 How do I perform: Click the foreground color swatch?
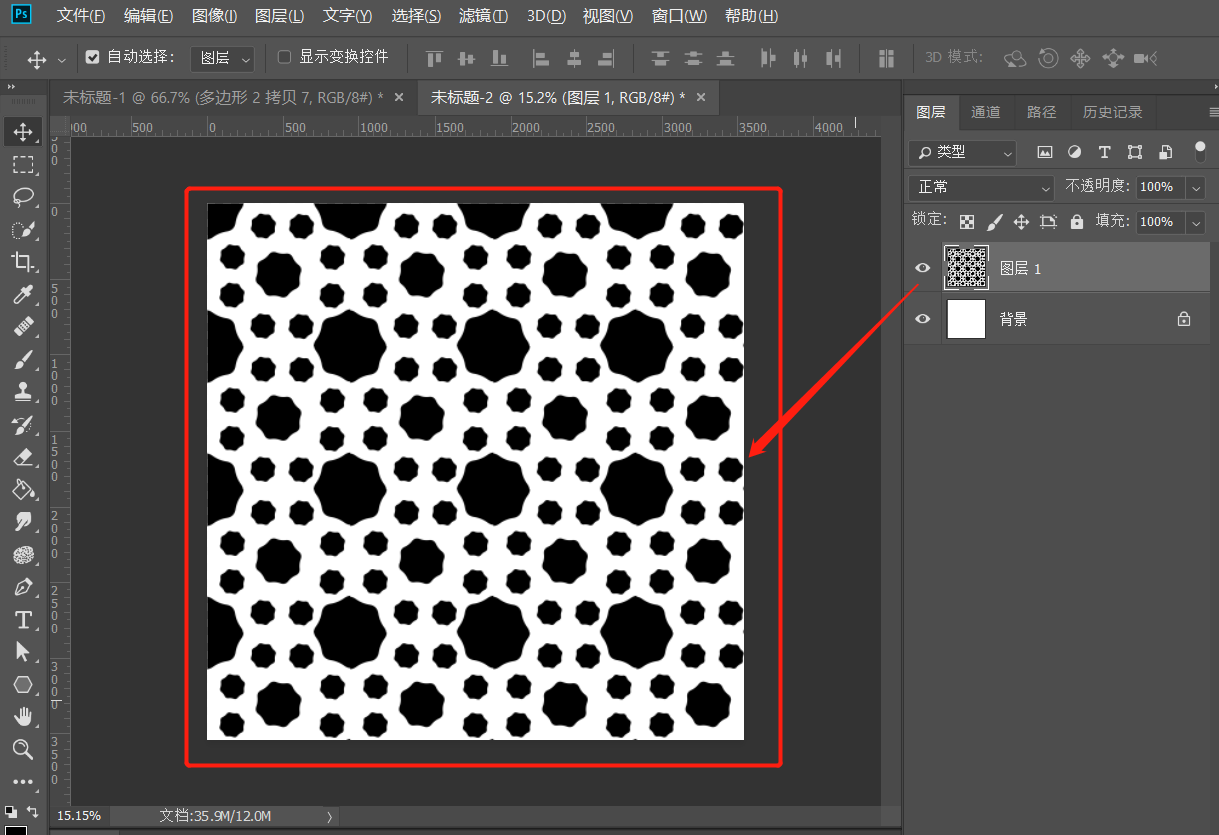click(x=16, y=830)
